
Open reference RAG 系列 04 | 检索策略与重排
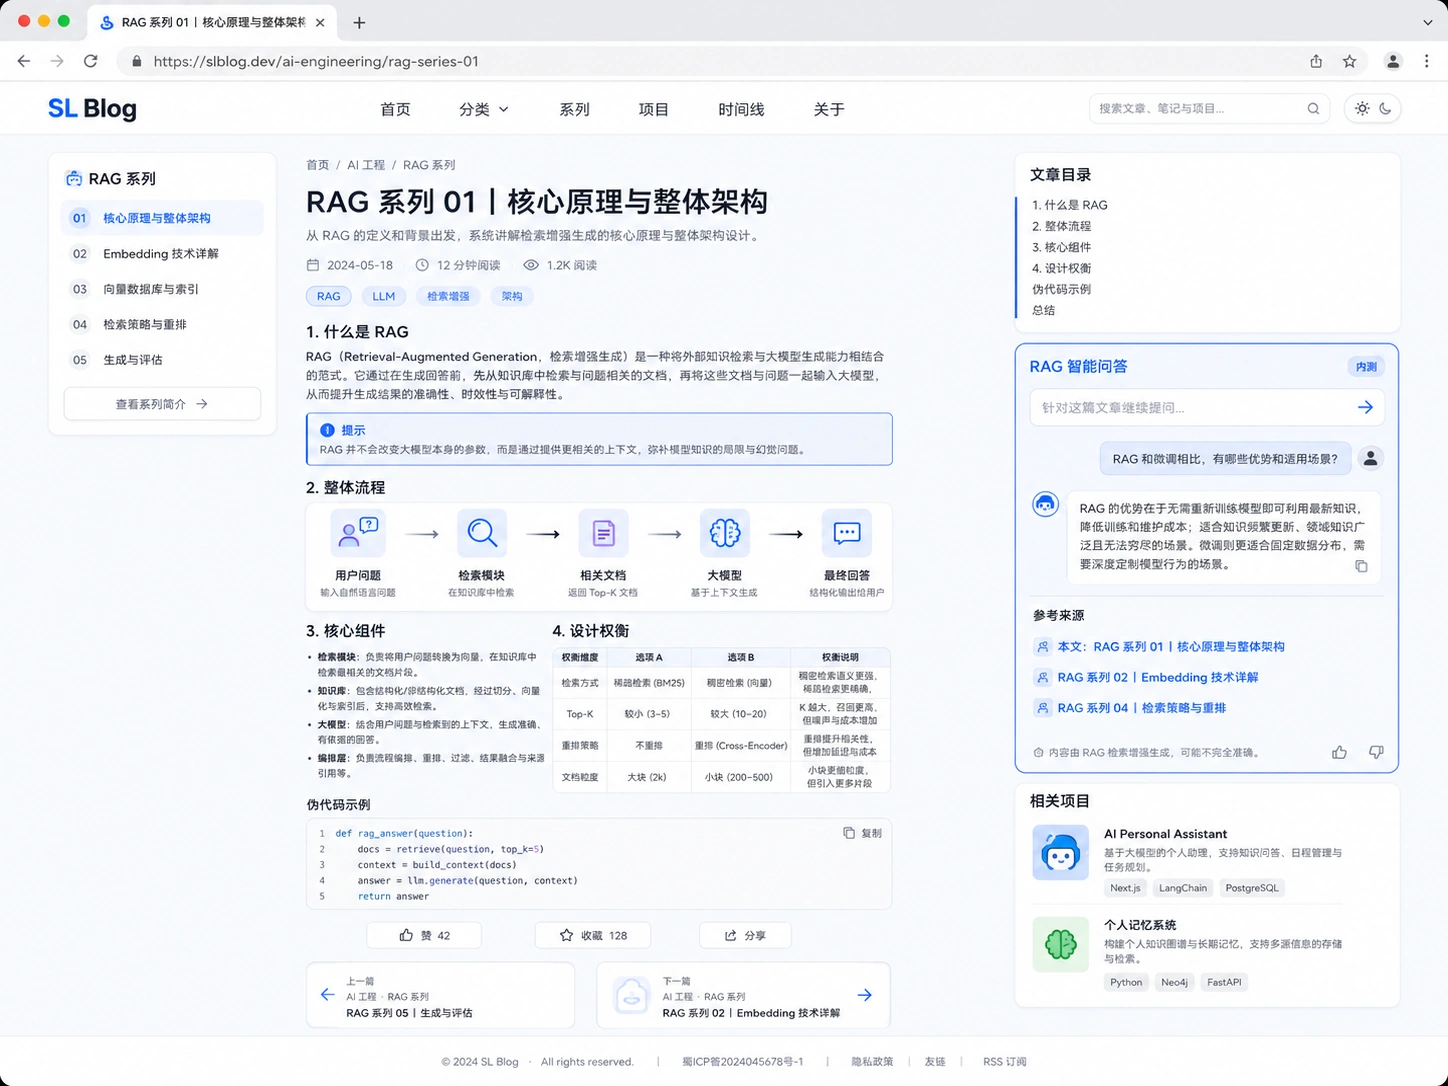[x=1141, y=708]
